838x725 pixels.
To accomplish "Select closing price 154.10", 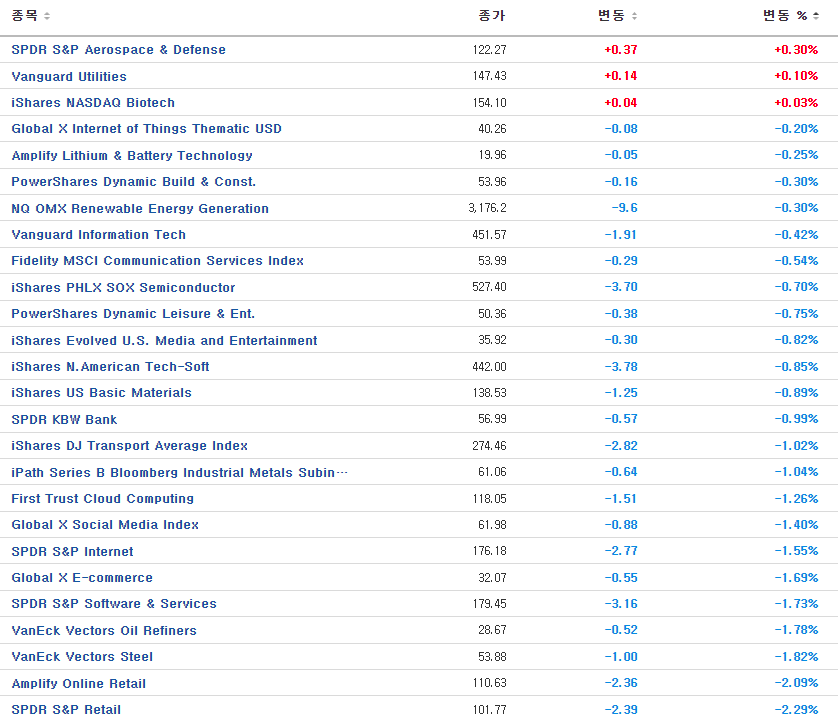I will click(x=490, y=103).
